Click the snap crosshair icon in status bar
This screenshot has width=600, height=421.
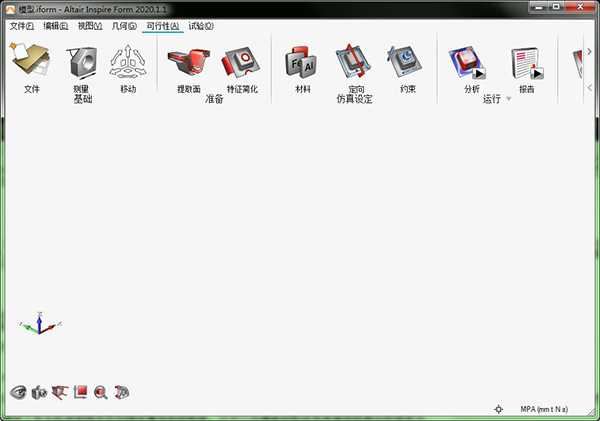(498, 409)
